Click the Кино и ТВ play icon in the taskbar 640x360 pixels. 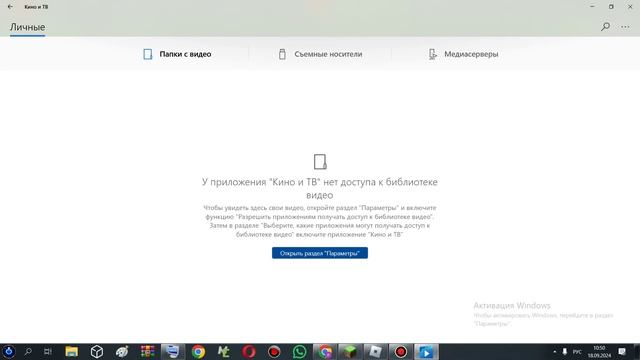pos(426,351)
